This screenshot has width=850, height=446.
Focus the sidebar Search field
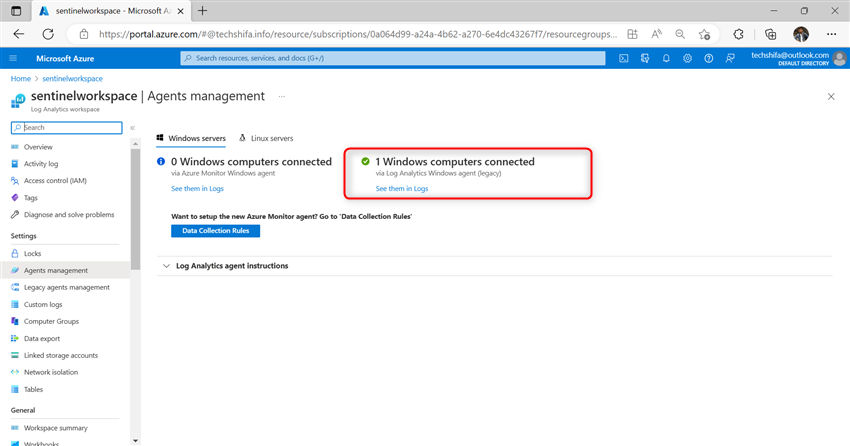(67, 127)
